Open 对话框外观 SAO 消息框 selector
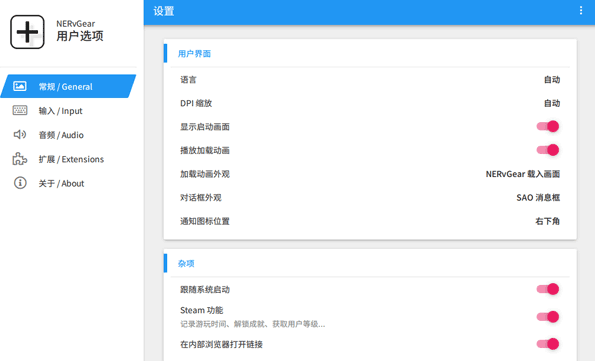The height and width of the screenshot is (361, 595). (538, 197)
